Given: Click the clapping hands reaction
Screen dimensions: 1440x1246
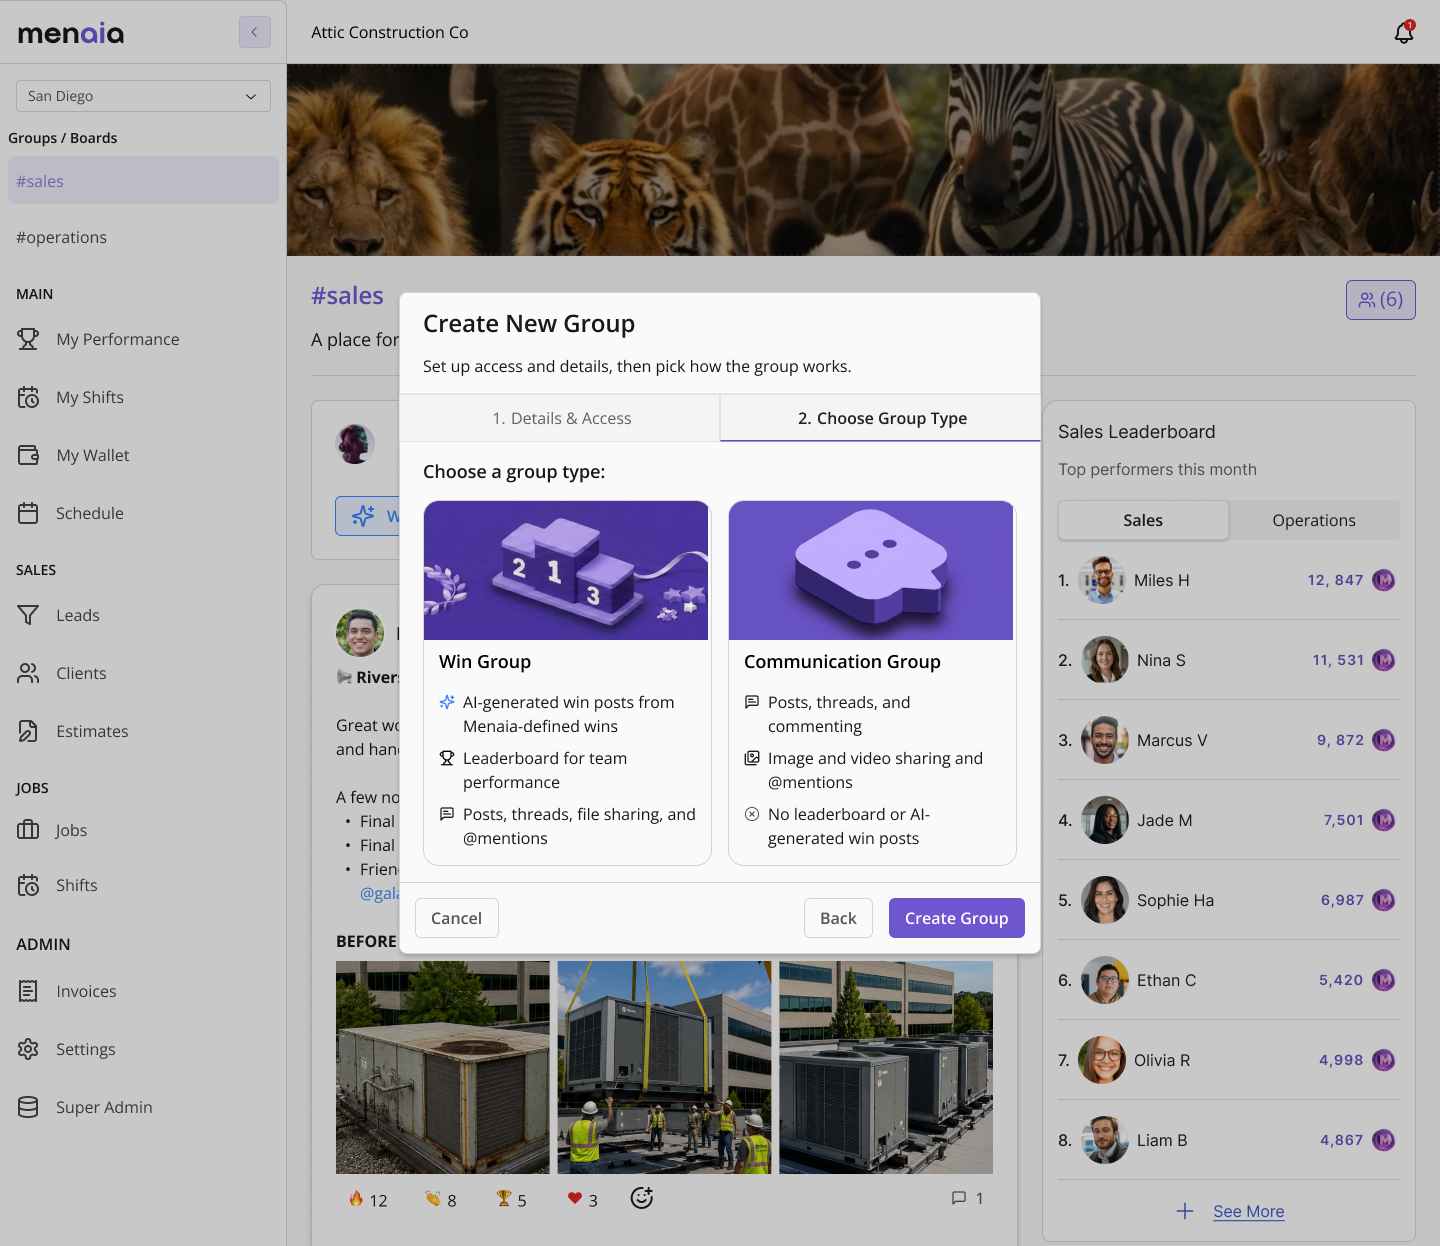Looking at the screenshot, I should tap(440, 1199).
